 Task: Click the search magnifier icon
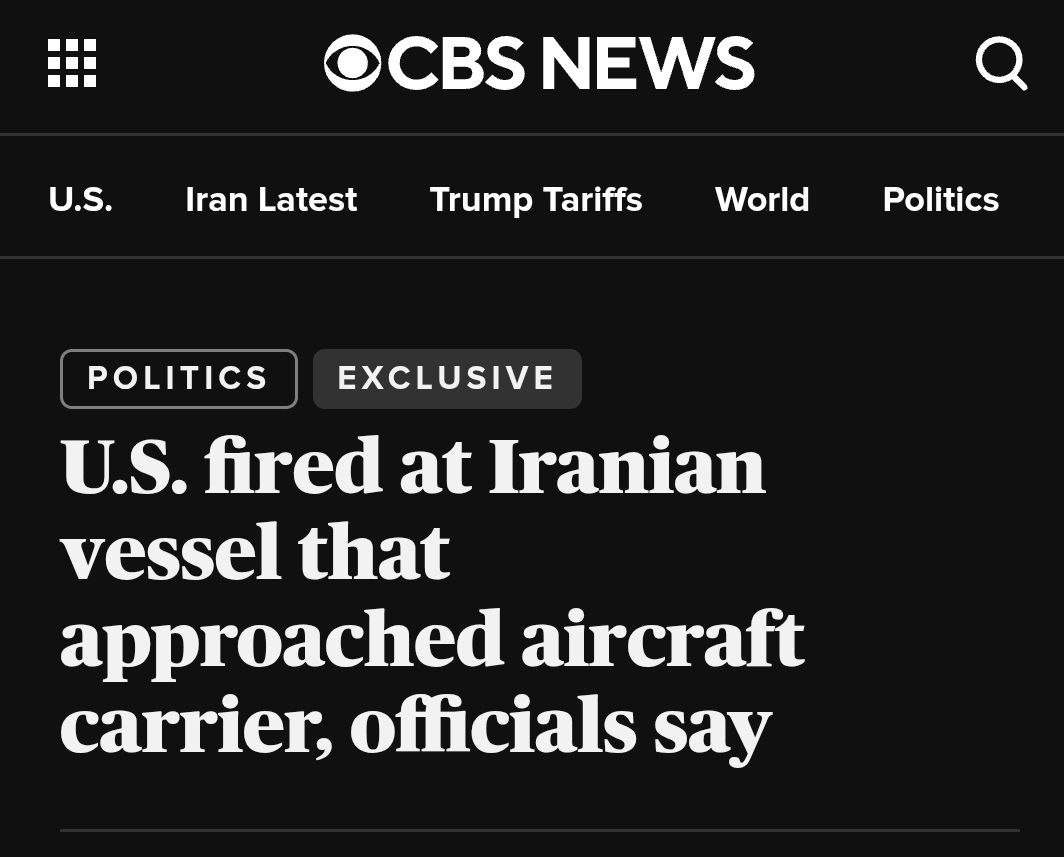(1001, 64)
